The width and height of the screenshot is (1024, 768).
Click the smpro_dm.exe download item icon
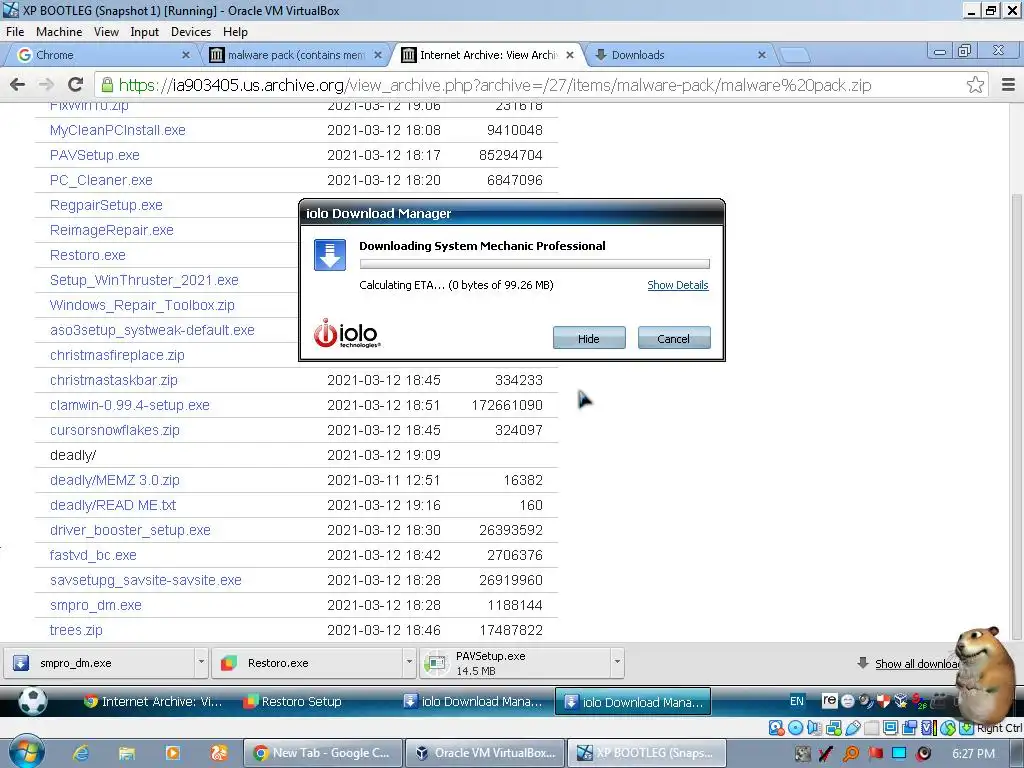21,663
